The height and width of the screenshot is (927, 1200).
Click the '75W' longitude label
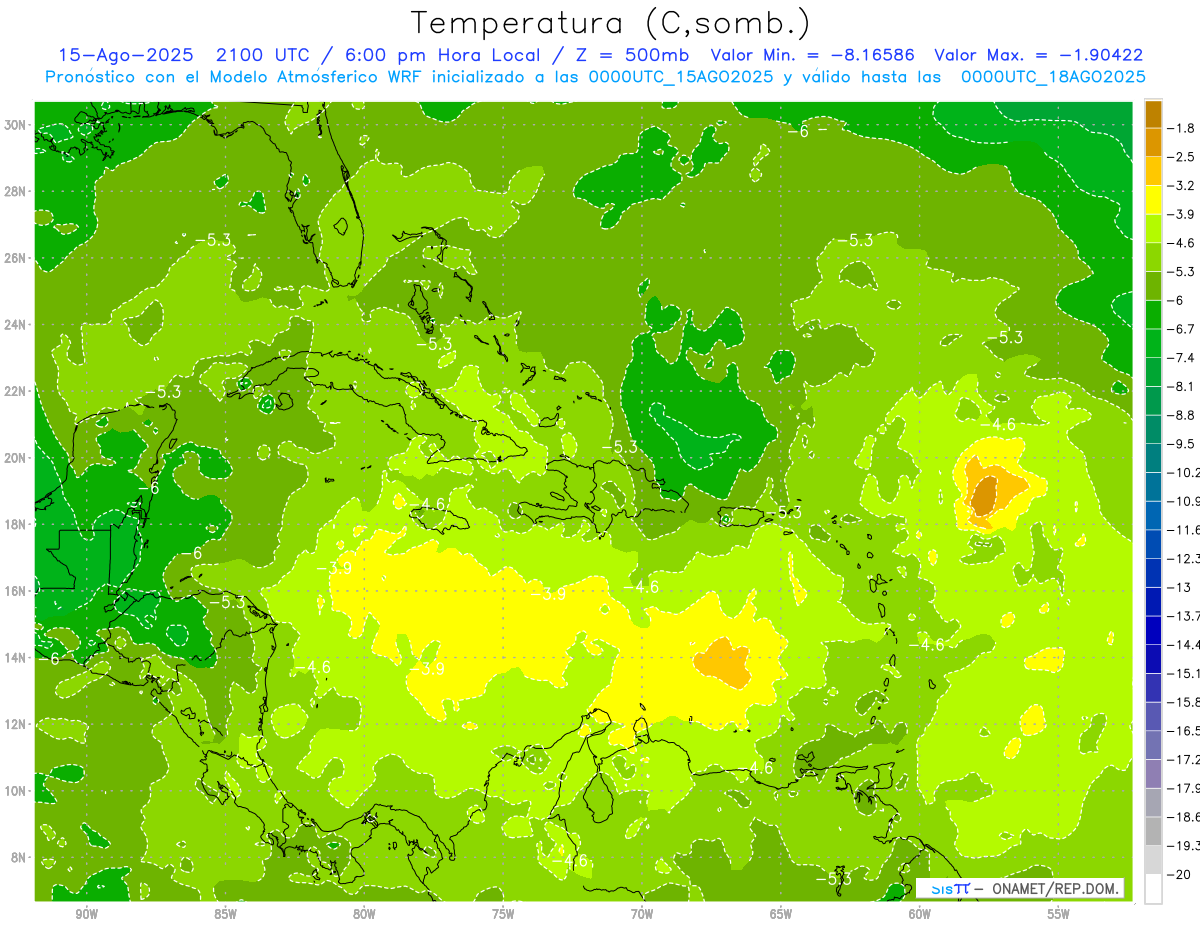pos(503,914)
